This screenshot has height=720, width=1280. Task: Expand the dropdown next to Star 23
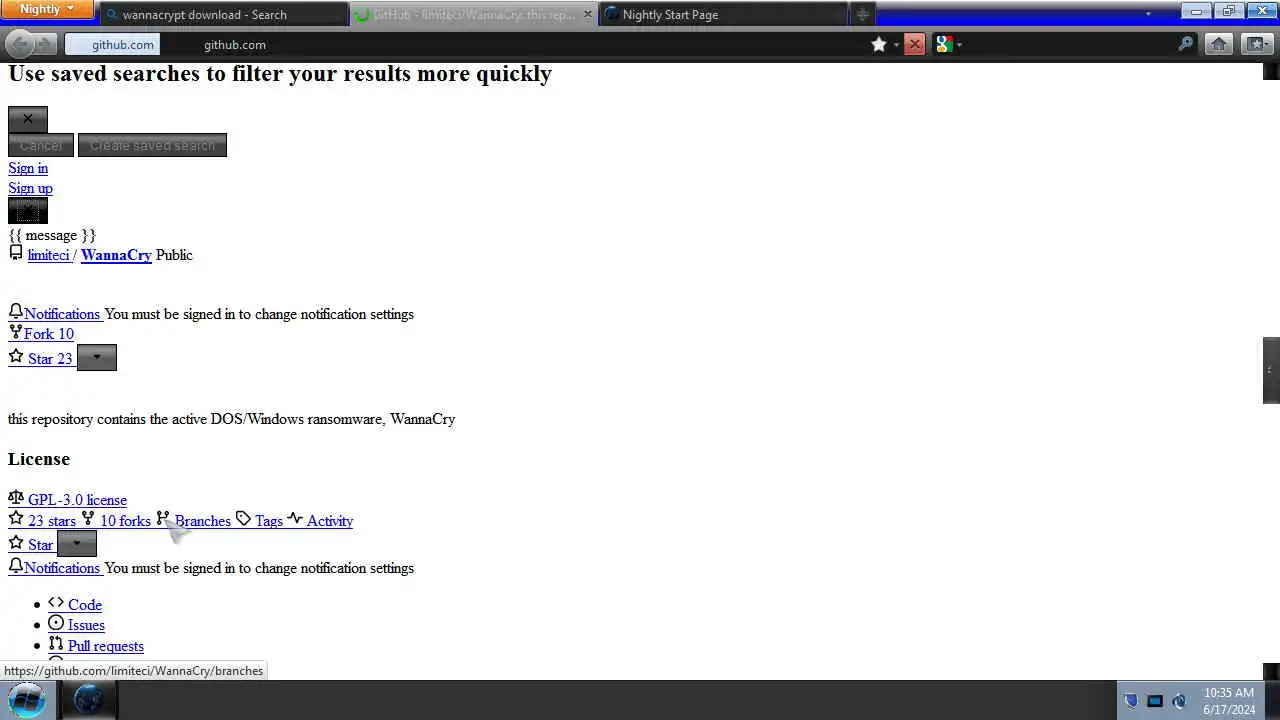[x=97, y=357]
